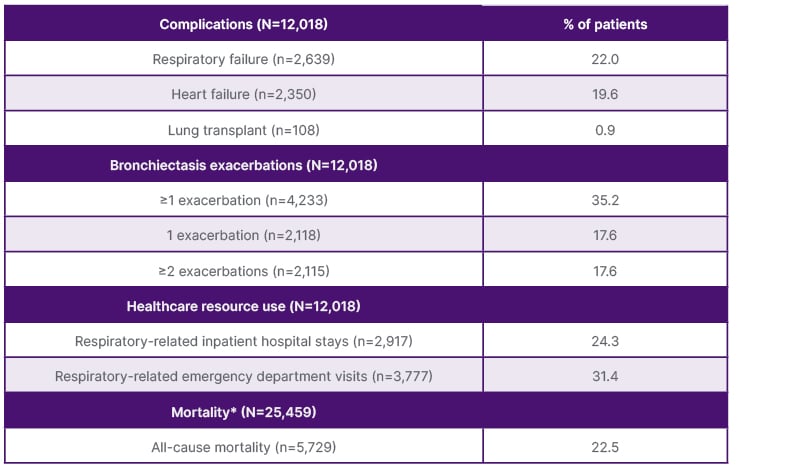Click the Healthcare resource use section header

pyautogui.click(x=243, y=306)
